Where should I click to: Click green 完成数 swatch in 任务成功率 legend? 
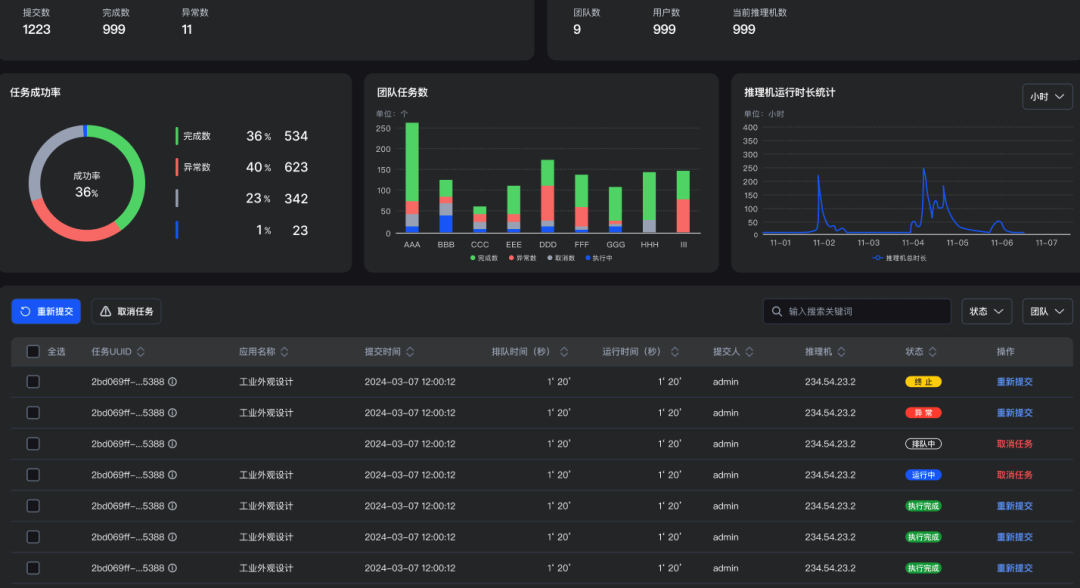(177, 136)
